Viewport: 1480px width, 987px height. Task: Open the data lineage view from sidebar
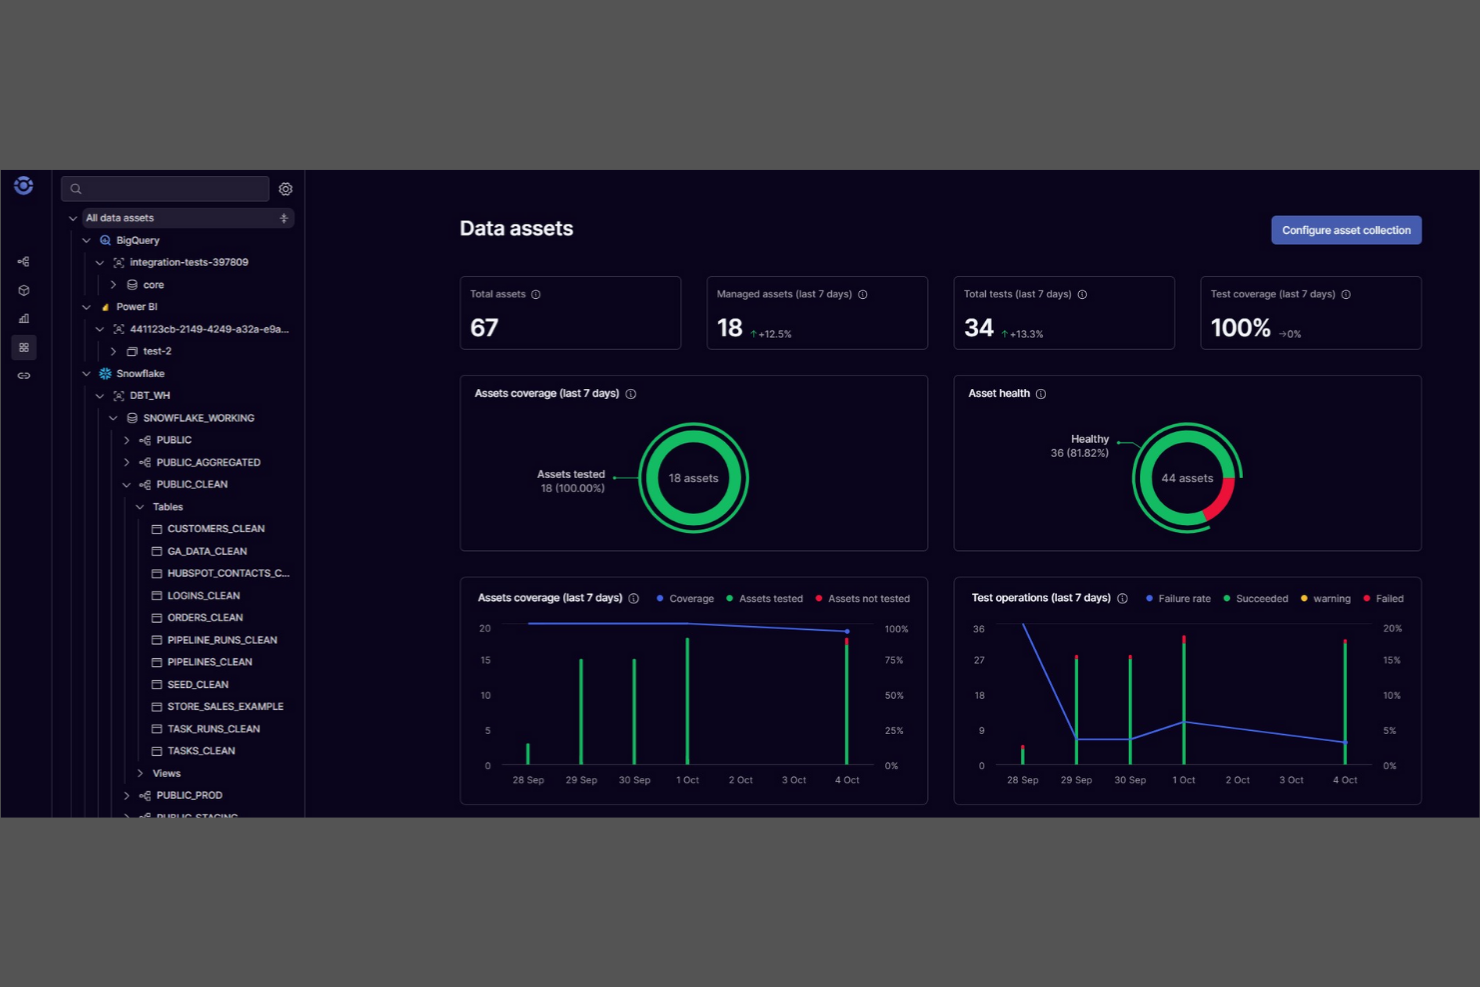click(23, 261)
